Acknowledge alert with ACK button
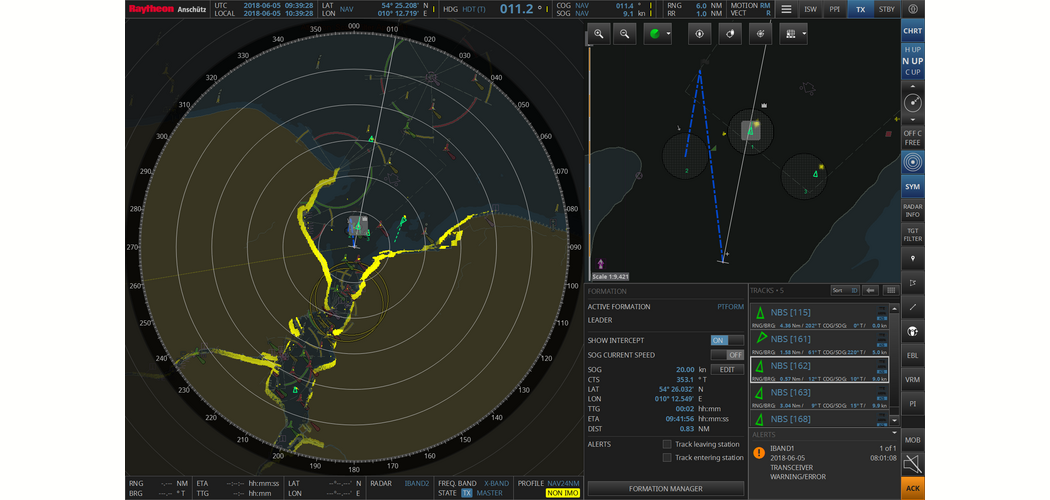This screenshot has width=1050, height=500. 913,489
